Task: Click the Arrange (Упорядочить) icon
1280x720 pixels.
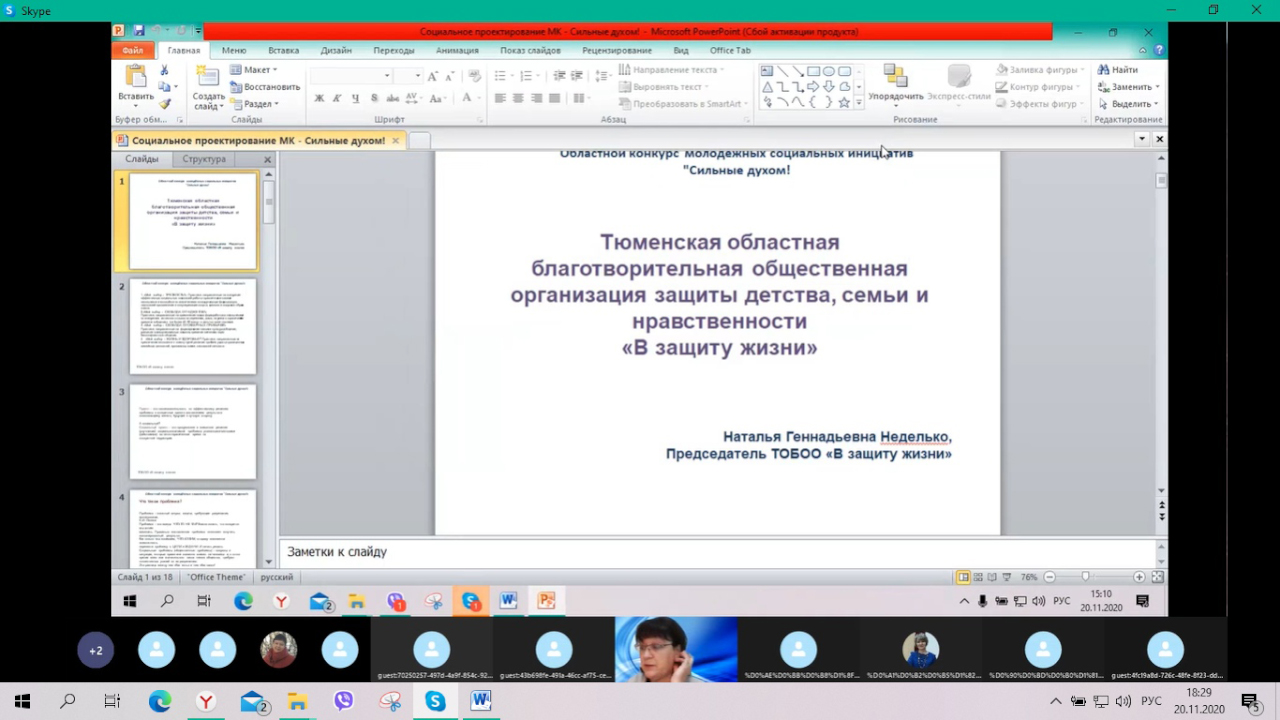Action: (x=895, y=76)
